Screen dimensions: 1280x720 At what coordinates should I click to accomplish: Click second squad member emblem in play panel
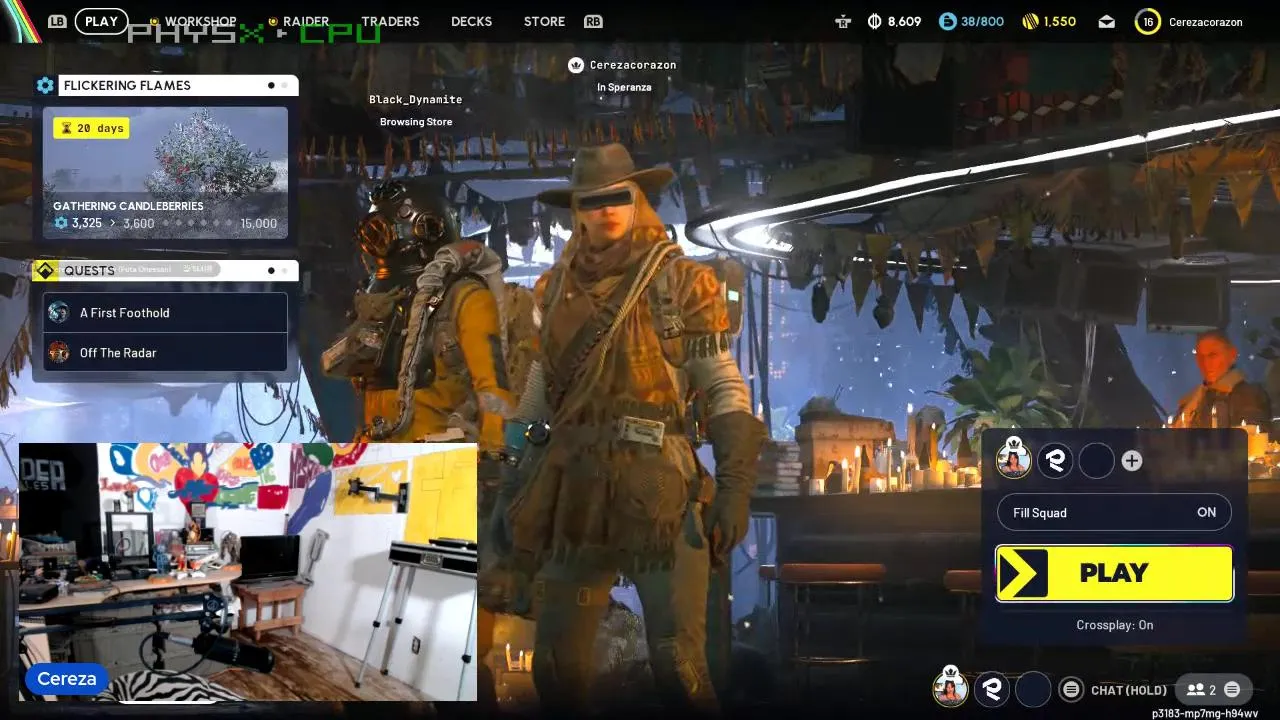click(x=1055, y=460)
